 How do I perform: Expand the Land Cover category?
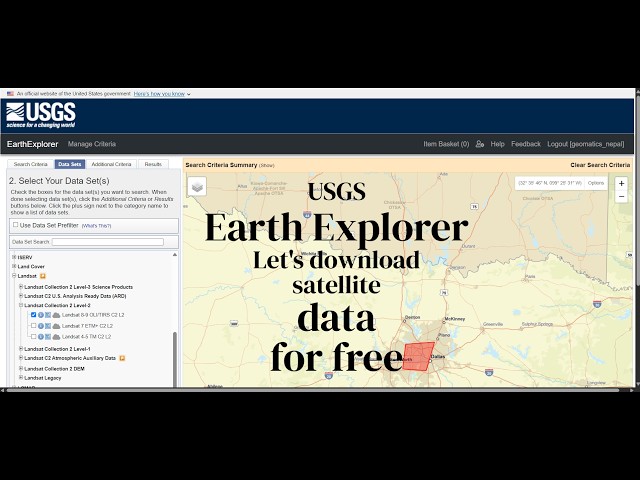click(x=14, y=266)
